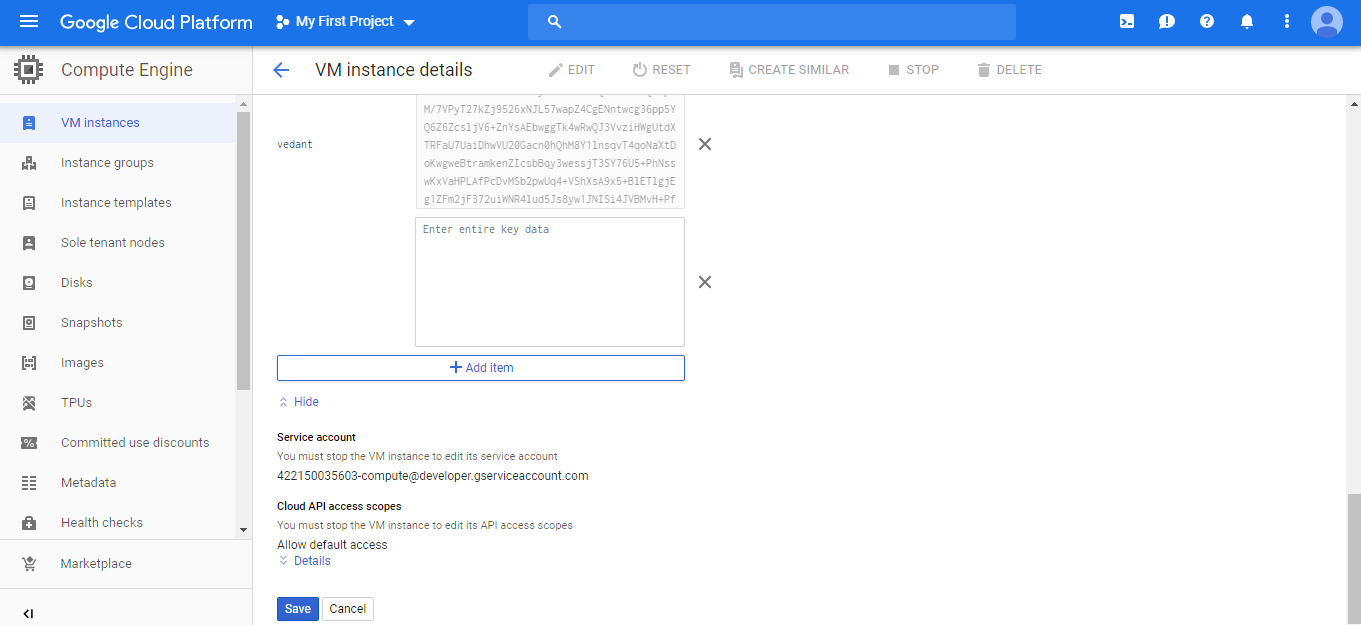Click the Disks icon
1361x625 pixels.
coord(29,283)
